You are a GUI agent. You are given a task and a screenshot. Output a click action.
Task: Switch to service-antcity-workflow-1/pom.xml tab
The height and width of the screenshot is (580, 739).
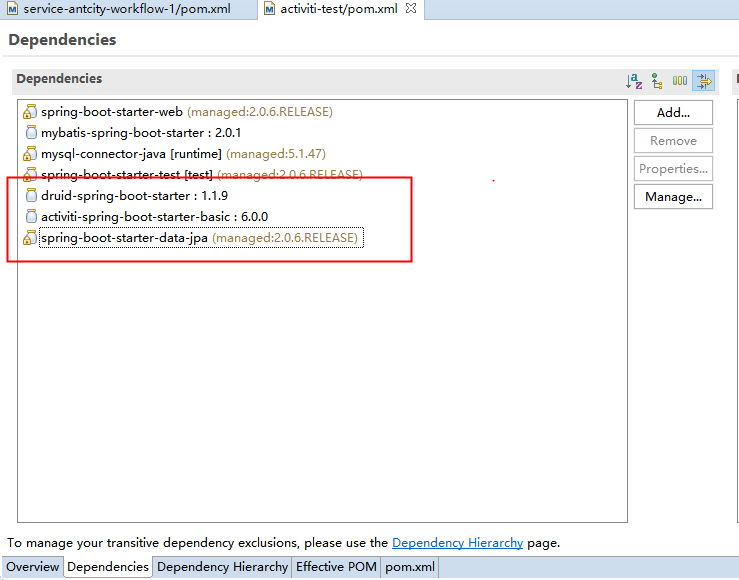[126, 9]
